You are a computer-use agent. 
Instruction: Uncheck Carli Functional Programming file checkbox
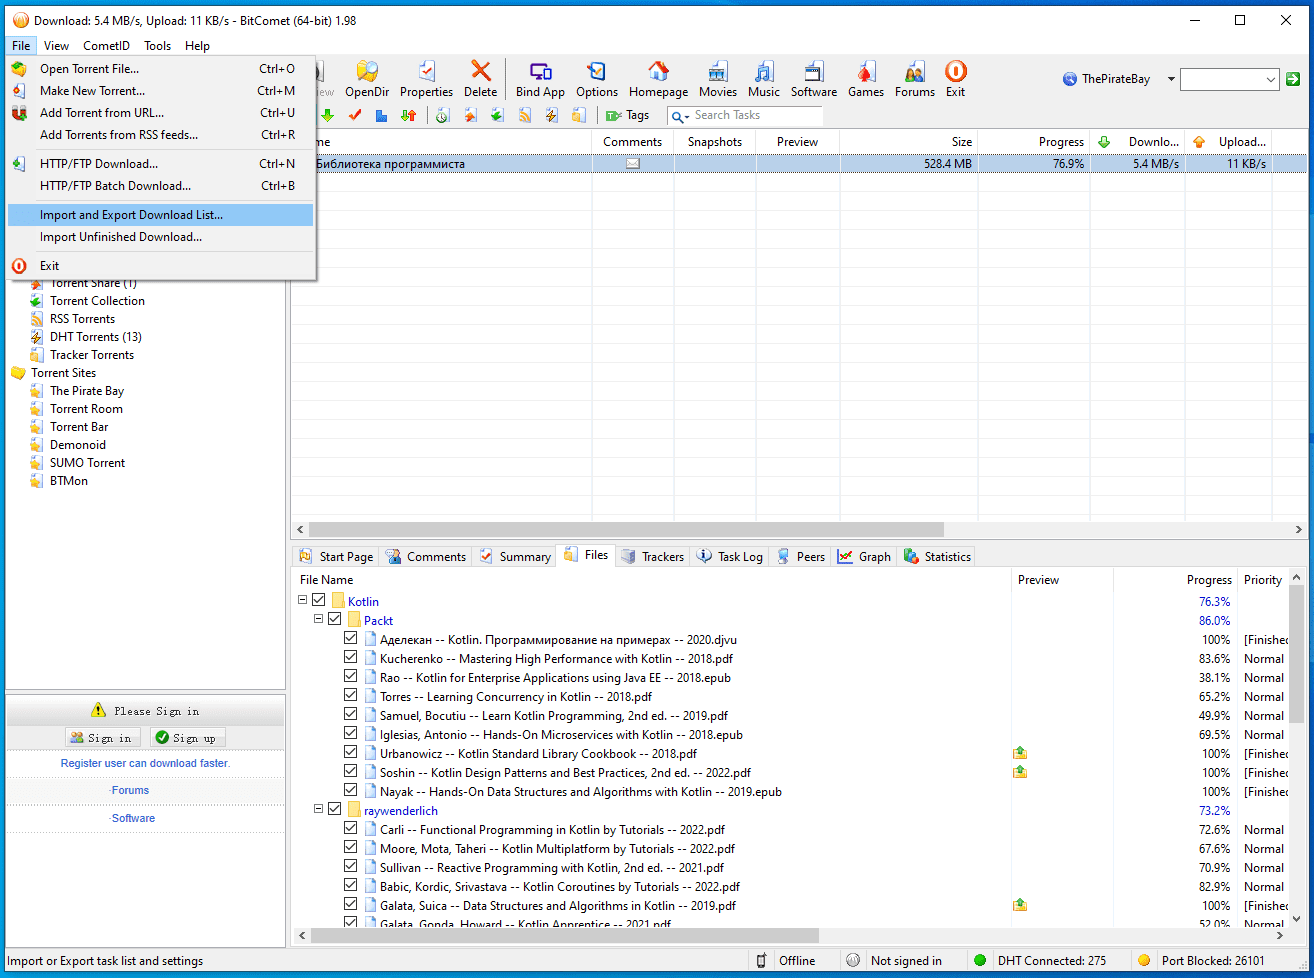coord(351,828)
